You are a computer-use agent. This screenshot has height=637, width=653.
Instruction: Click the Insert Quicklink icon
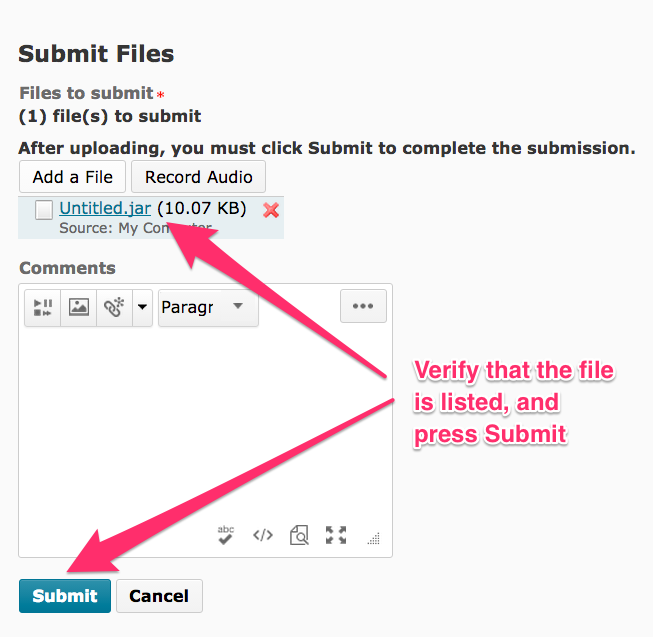(x=113, y=307)
